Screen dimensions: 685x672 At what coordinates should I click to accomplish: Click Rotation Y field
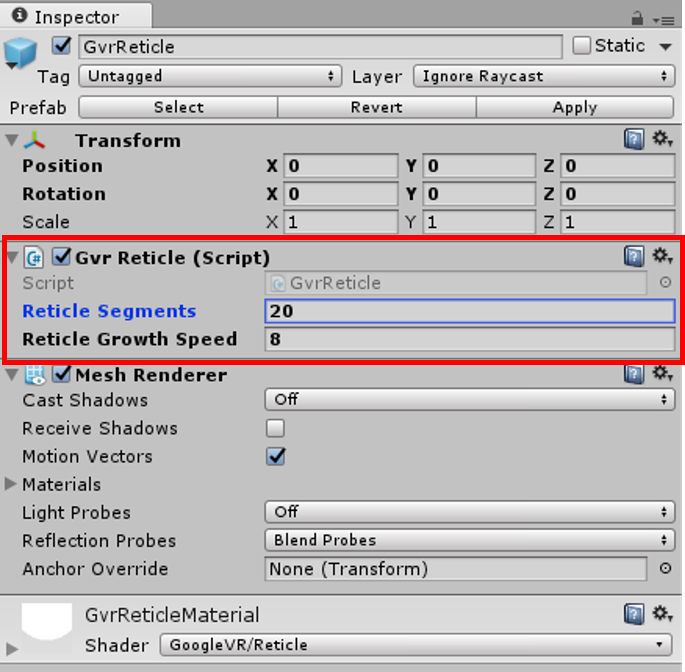pyautogui.click(x=479, y=194)
